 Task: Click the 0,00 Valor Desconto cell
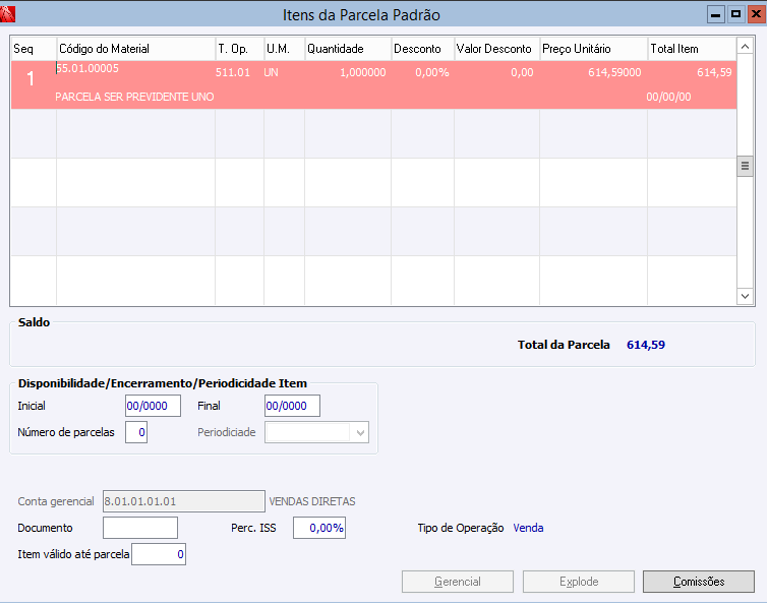522,72
